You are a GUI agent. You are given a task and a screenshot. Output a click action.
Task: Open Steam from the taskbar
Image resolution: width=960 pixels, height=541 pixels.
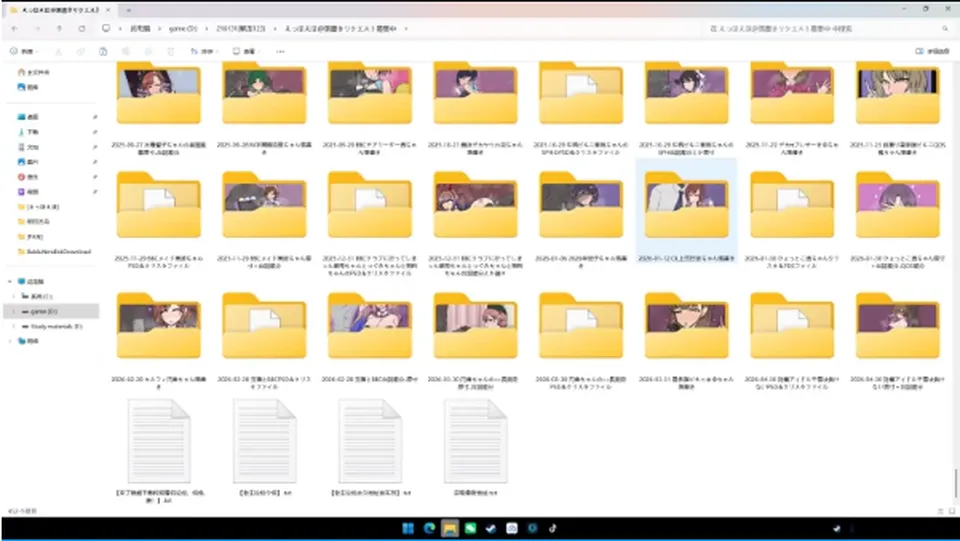[x=491, y=528]
